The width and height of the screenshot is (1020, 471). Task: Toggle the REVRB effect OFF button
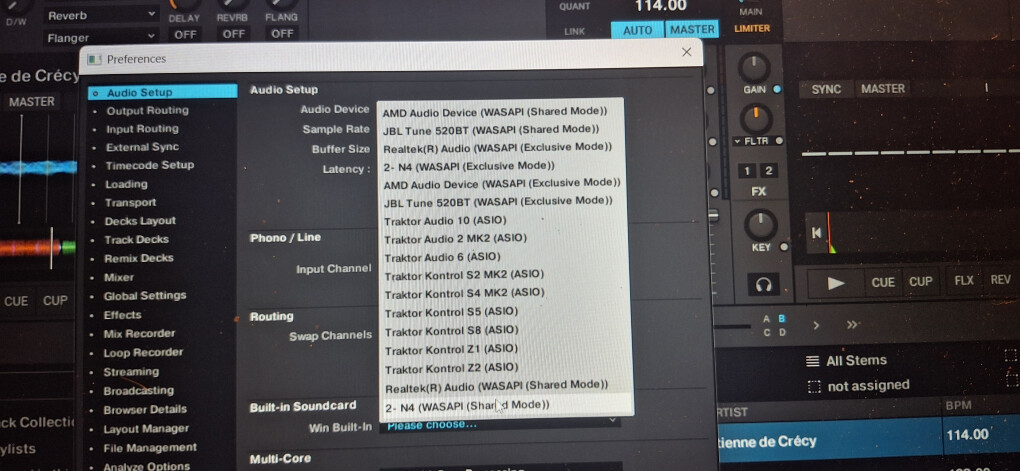pos(234,34)
